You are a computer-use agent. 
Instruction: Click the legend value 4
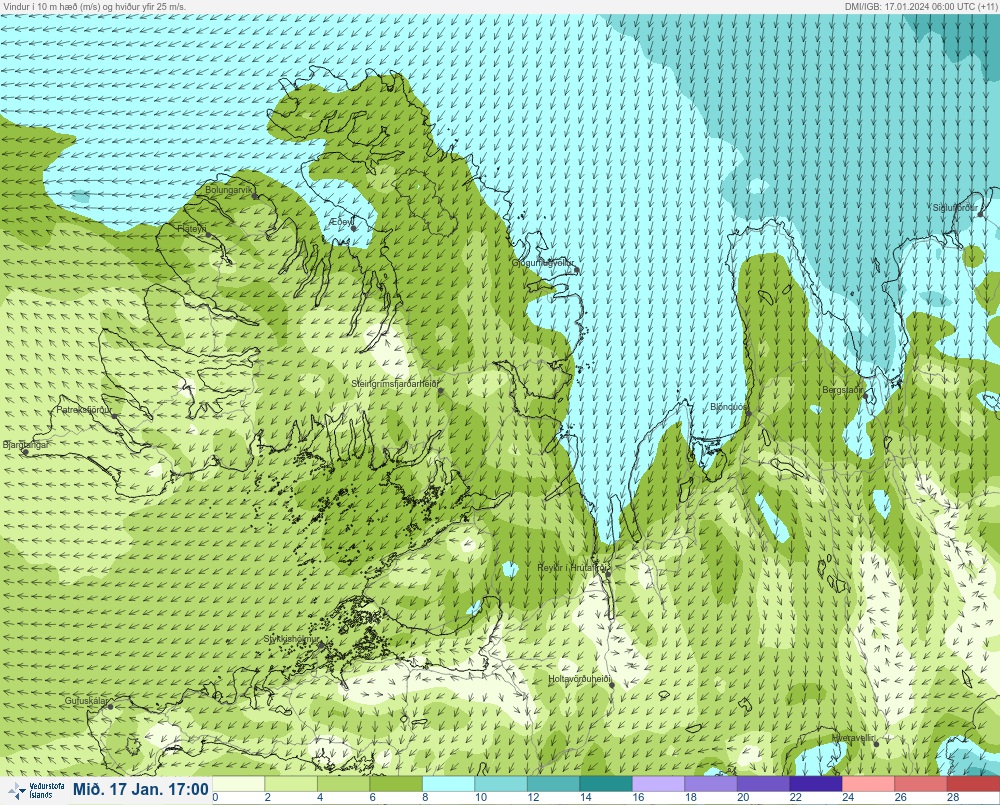click(x=320, y=797)
